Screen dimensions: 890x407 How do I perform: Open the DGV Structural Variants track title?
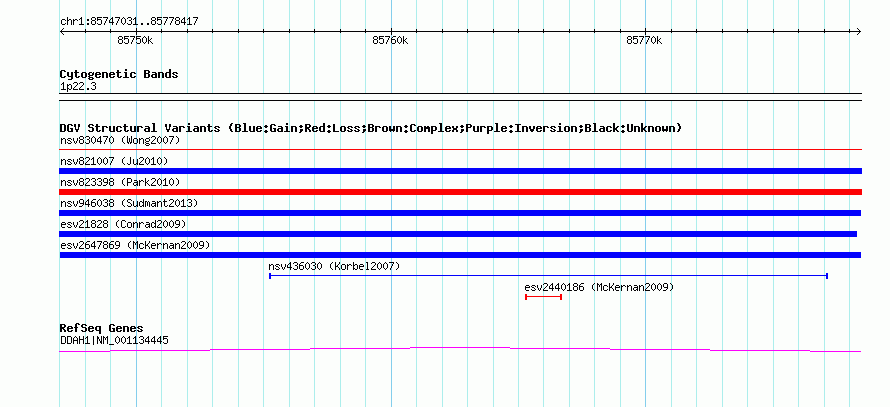point(371,128)
